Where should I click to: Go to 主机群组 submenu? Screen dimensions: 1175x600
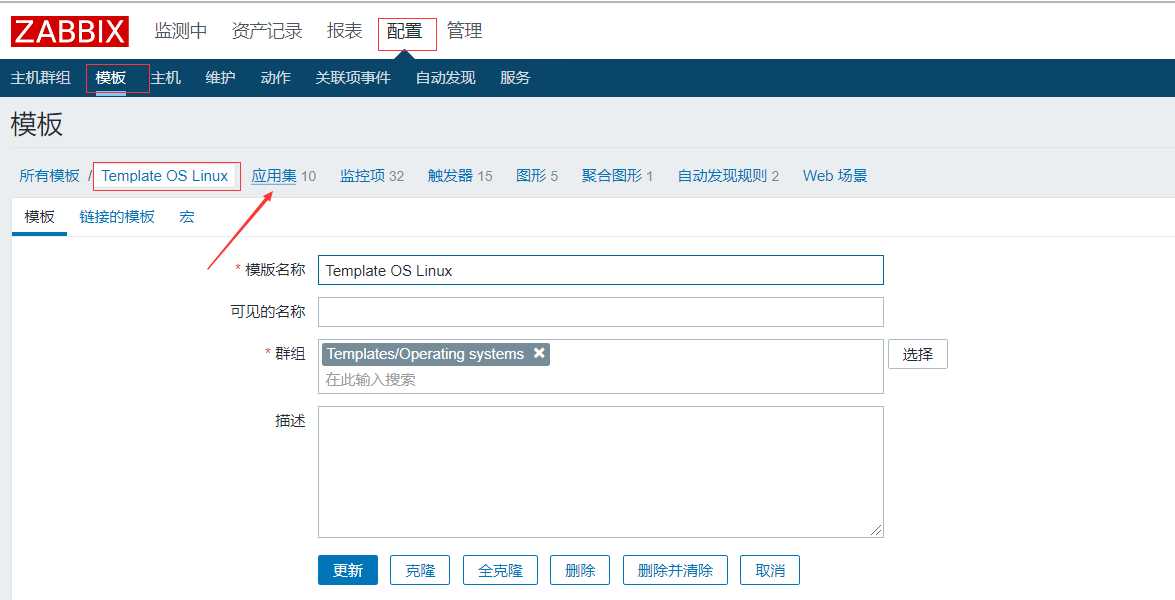tap(40, 78)
